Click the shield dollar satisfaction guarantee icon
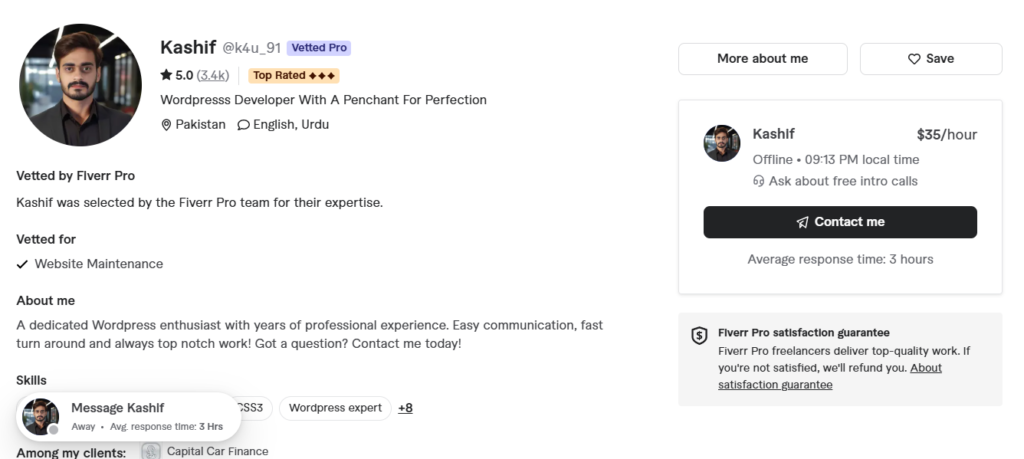The width and height of the screenshot is (1024, 459). [x=699, y=336]
